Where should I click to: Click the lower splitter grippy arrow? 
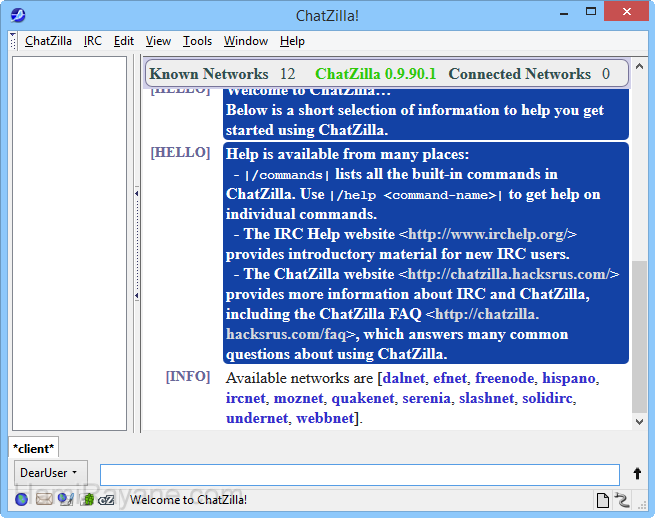coord(137,296)
